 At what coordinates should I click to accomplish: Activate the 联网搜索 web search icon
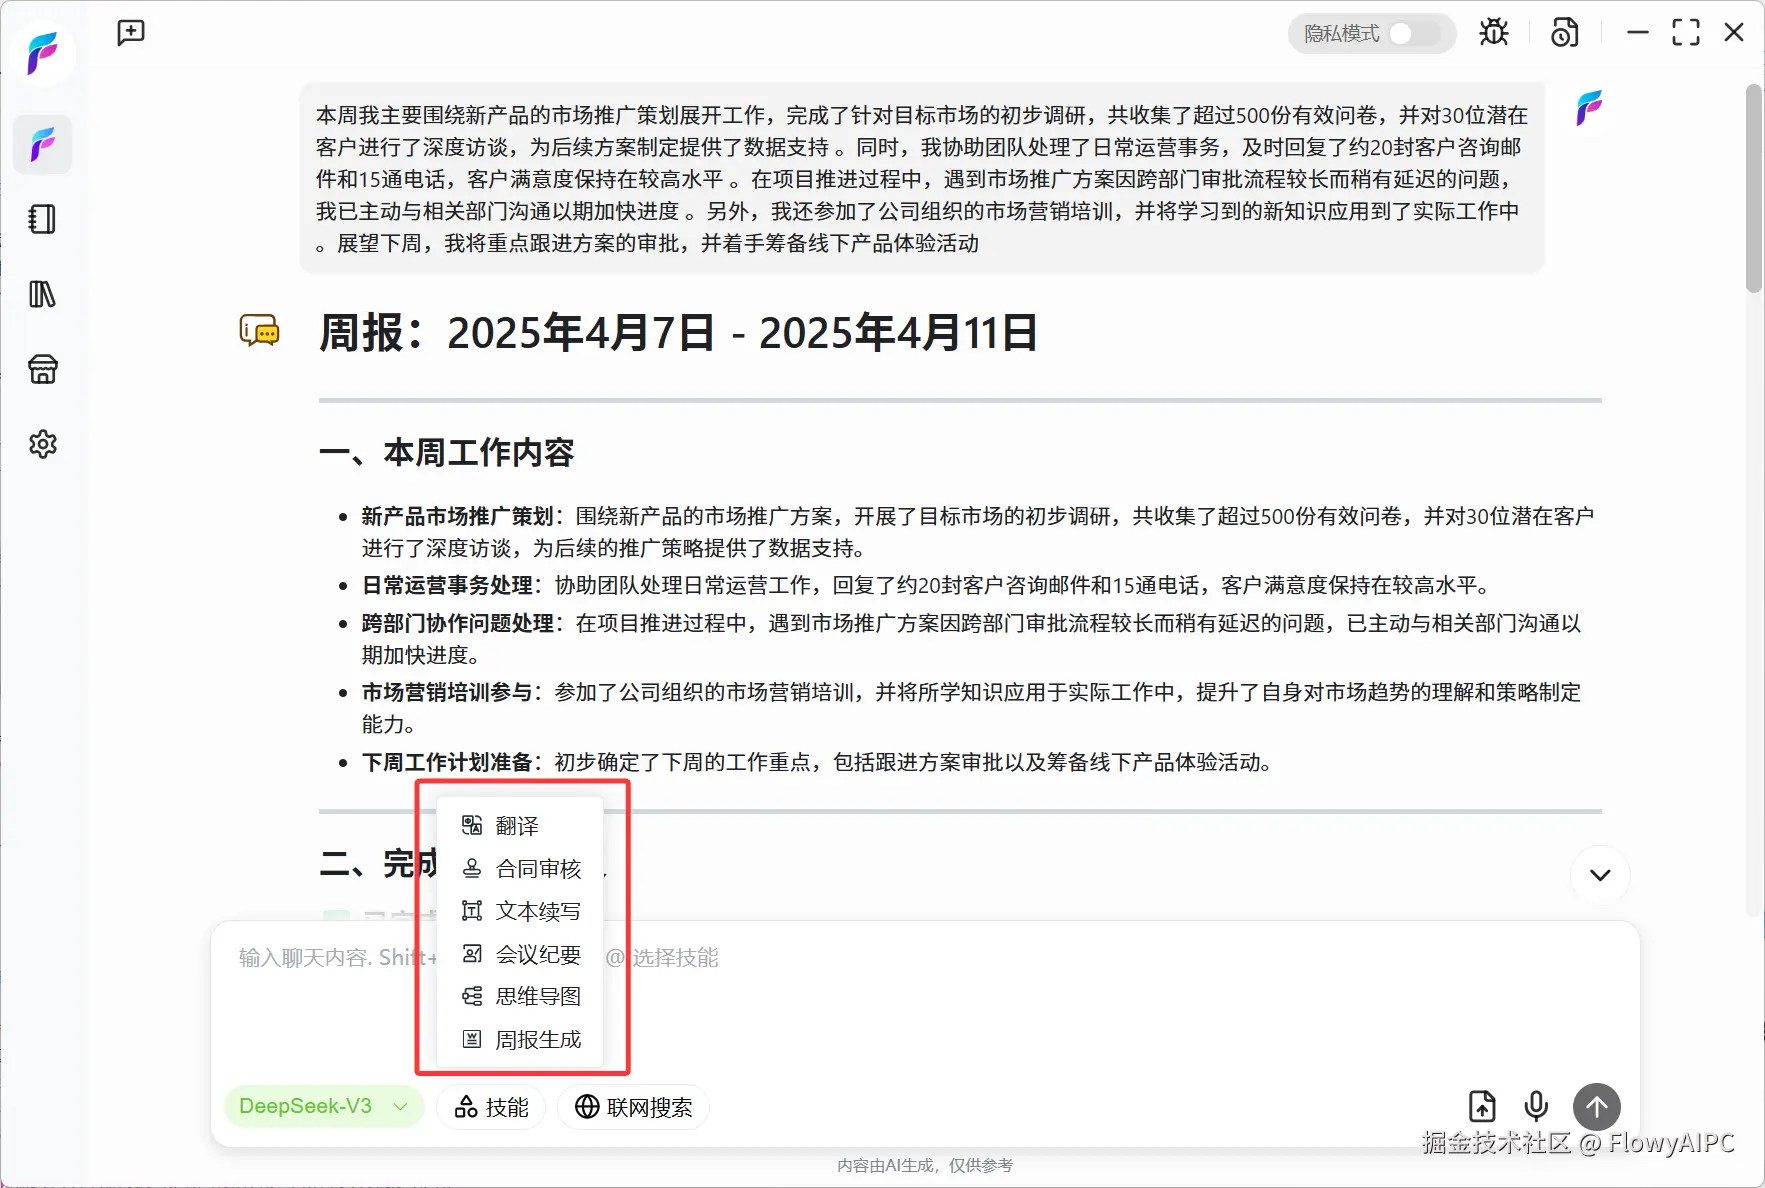pyautogui.click(x=633, y=1106)
